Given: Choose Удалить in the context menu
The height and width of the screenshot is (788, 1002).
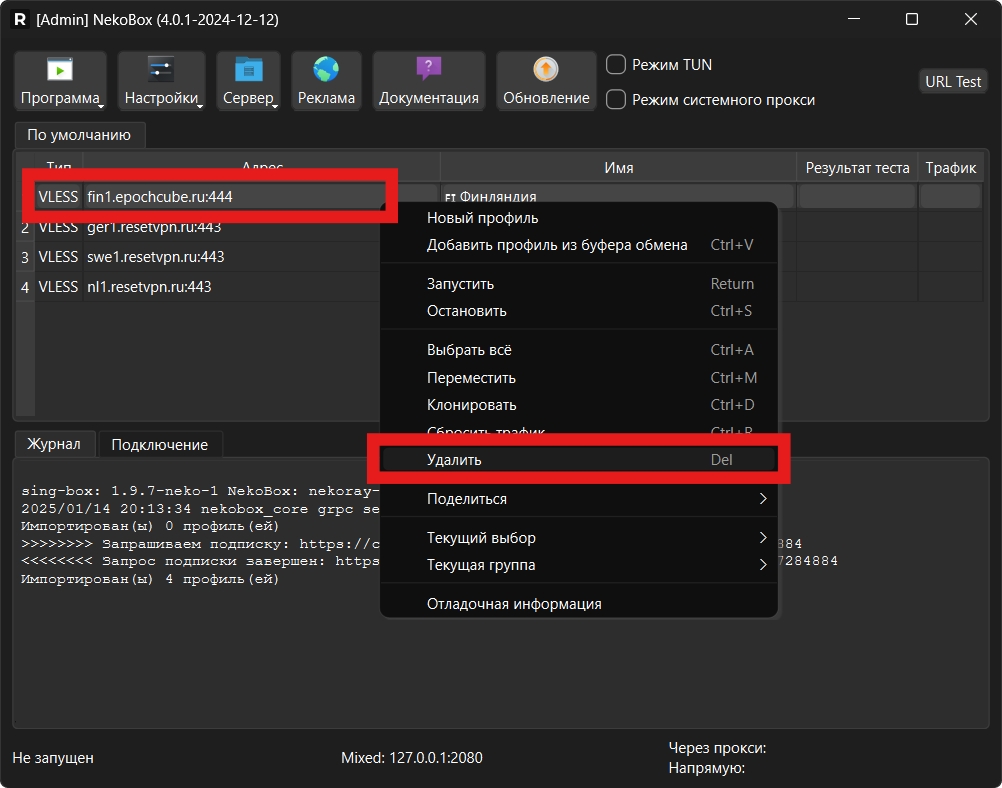Looking at the screenshot, I should tap(578, 460).
